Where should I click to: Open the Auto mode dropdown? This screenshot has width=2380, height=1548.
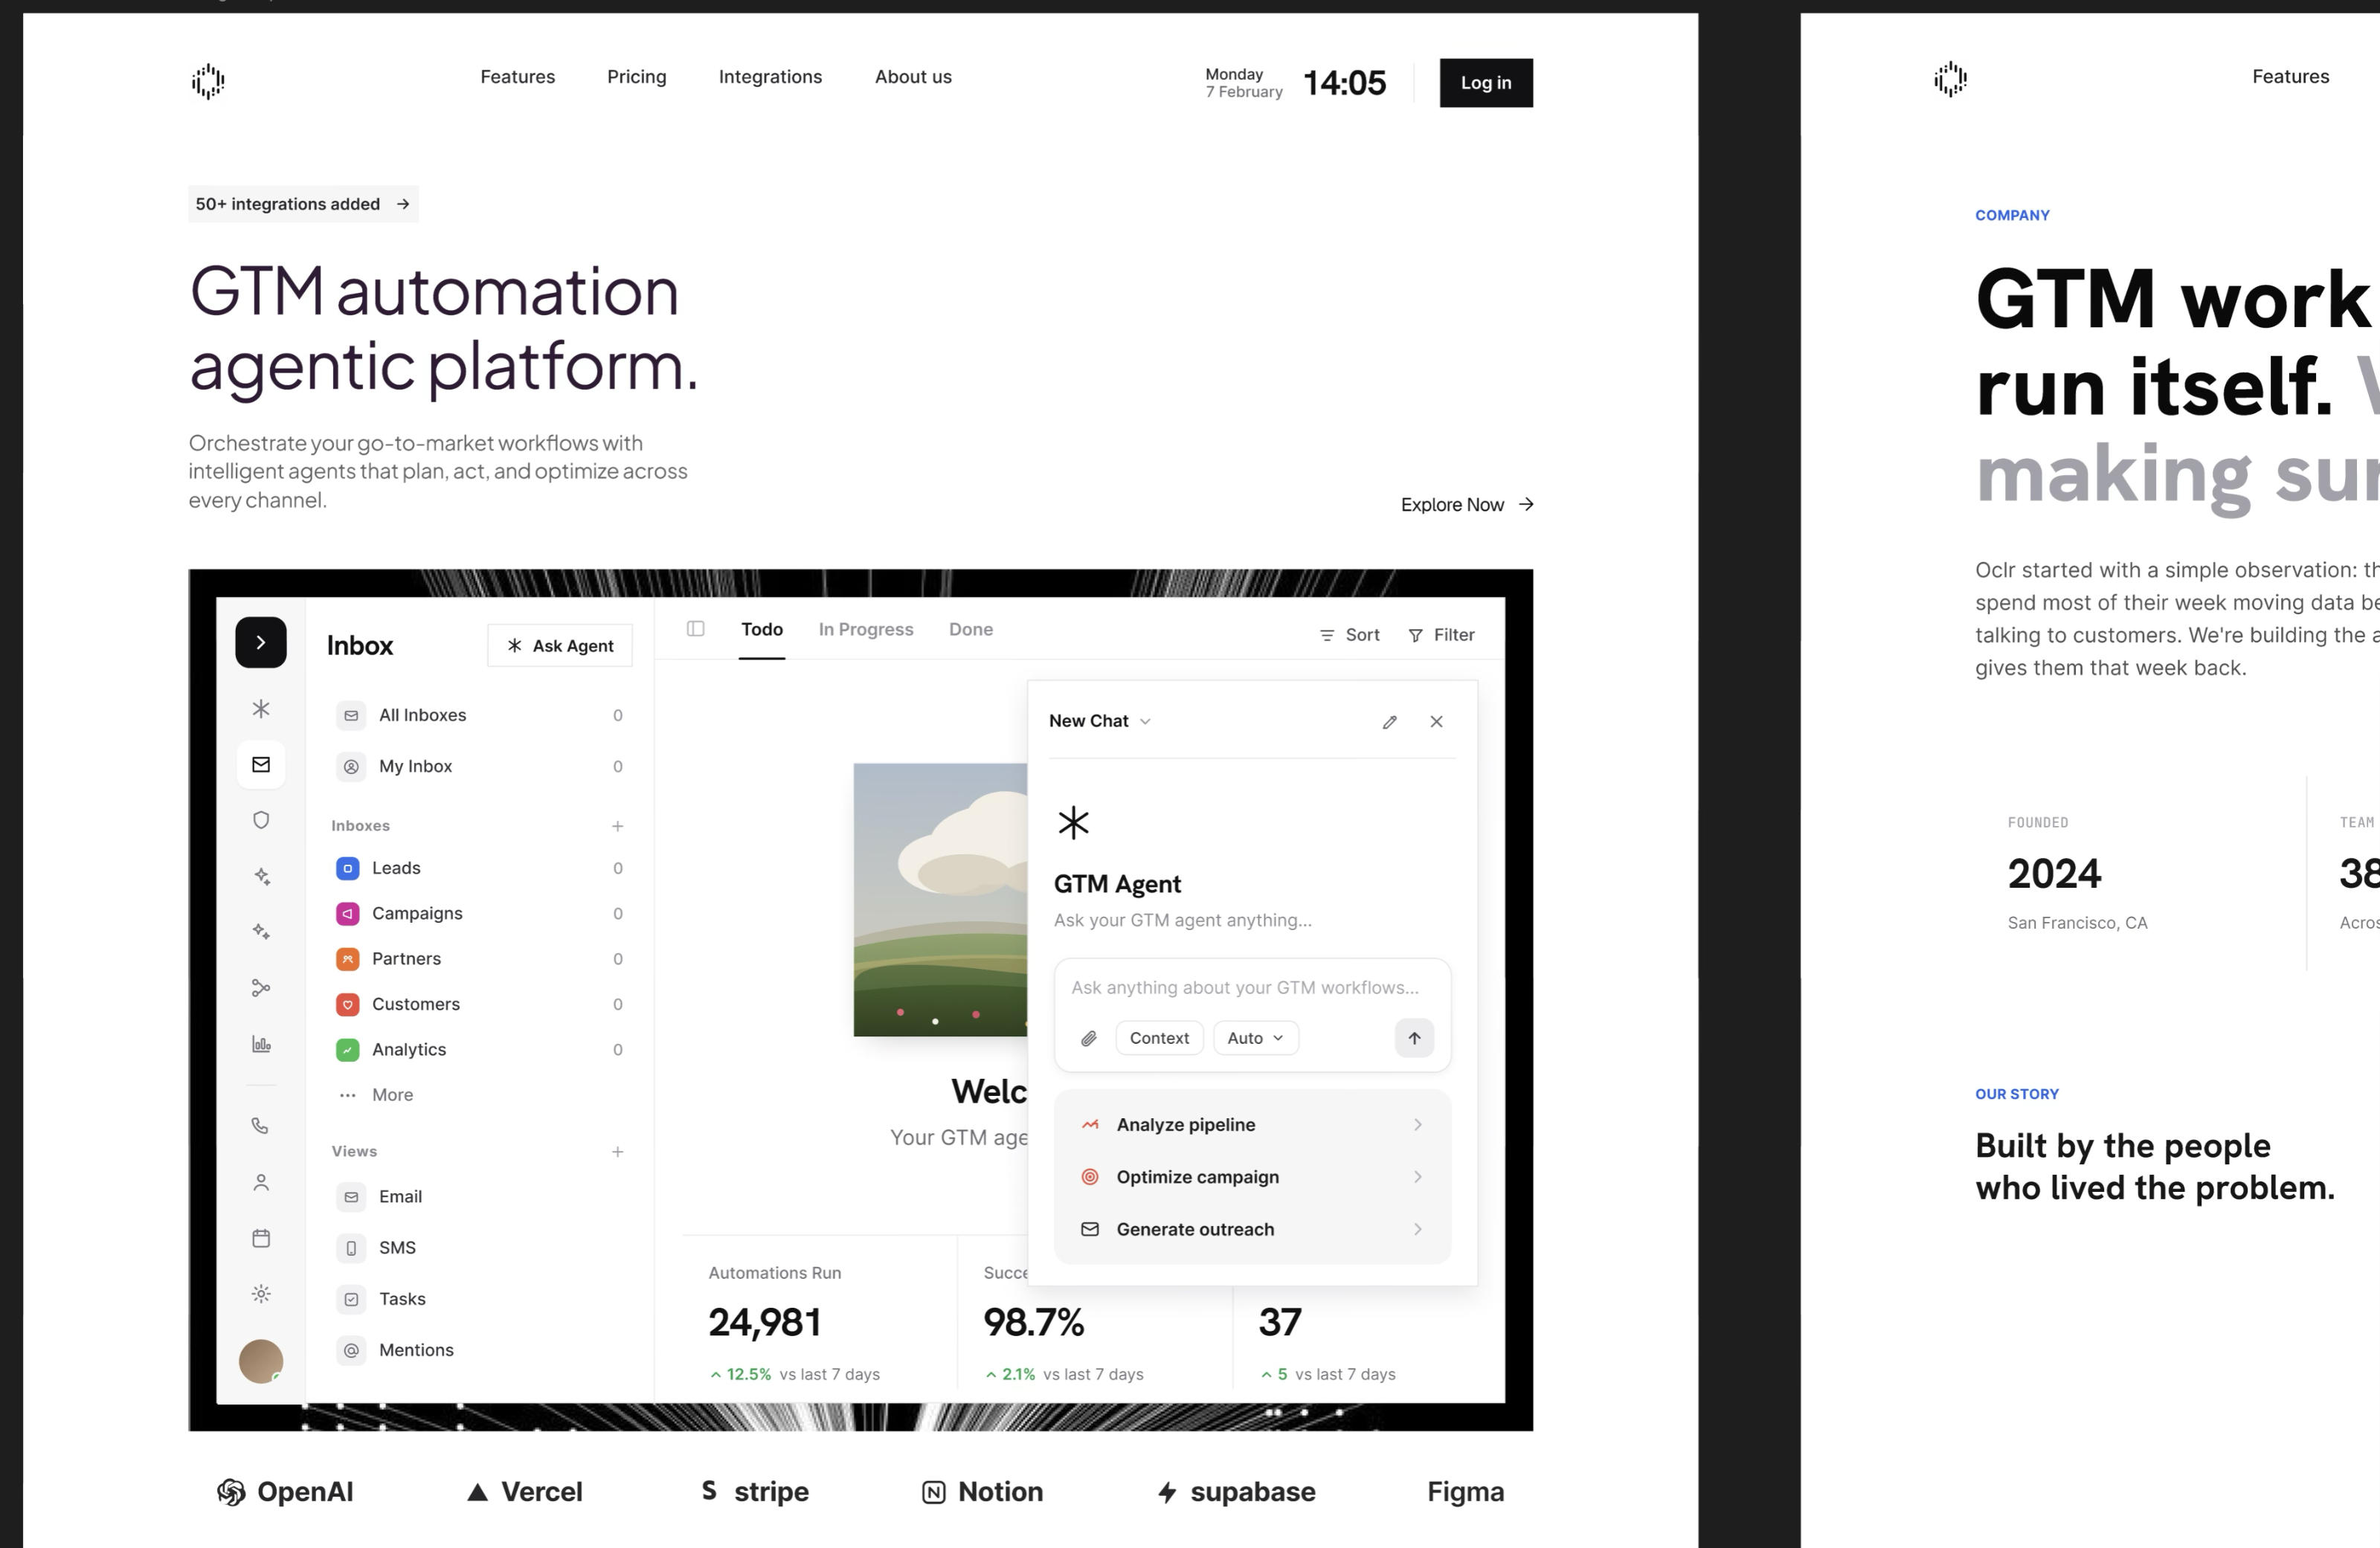tap(1256, 1038)
